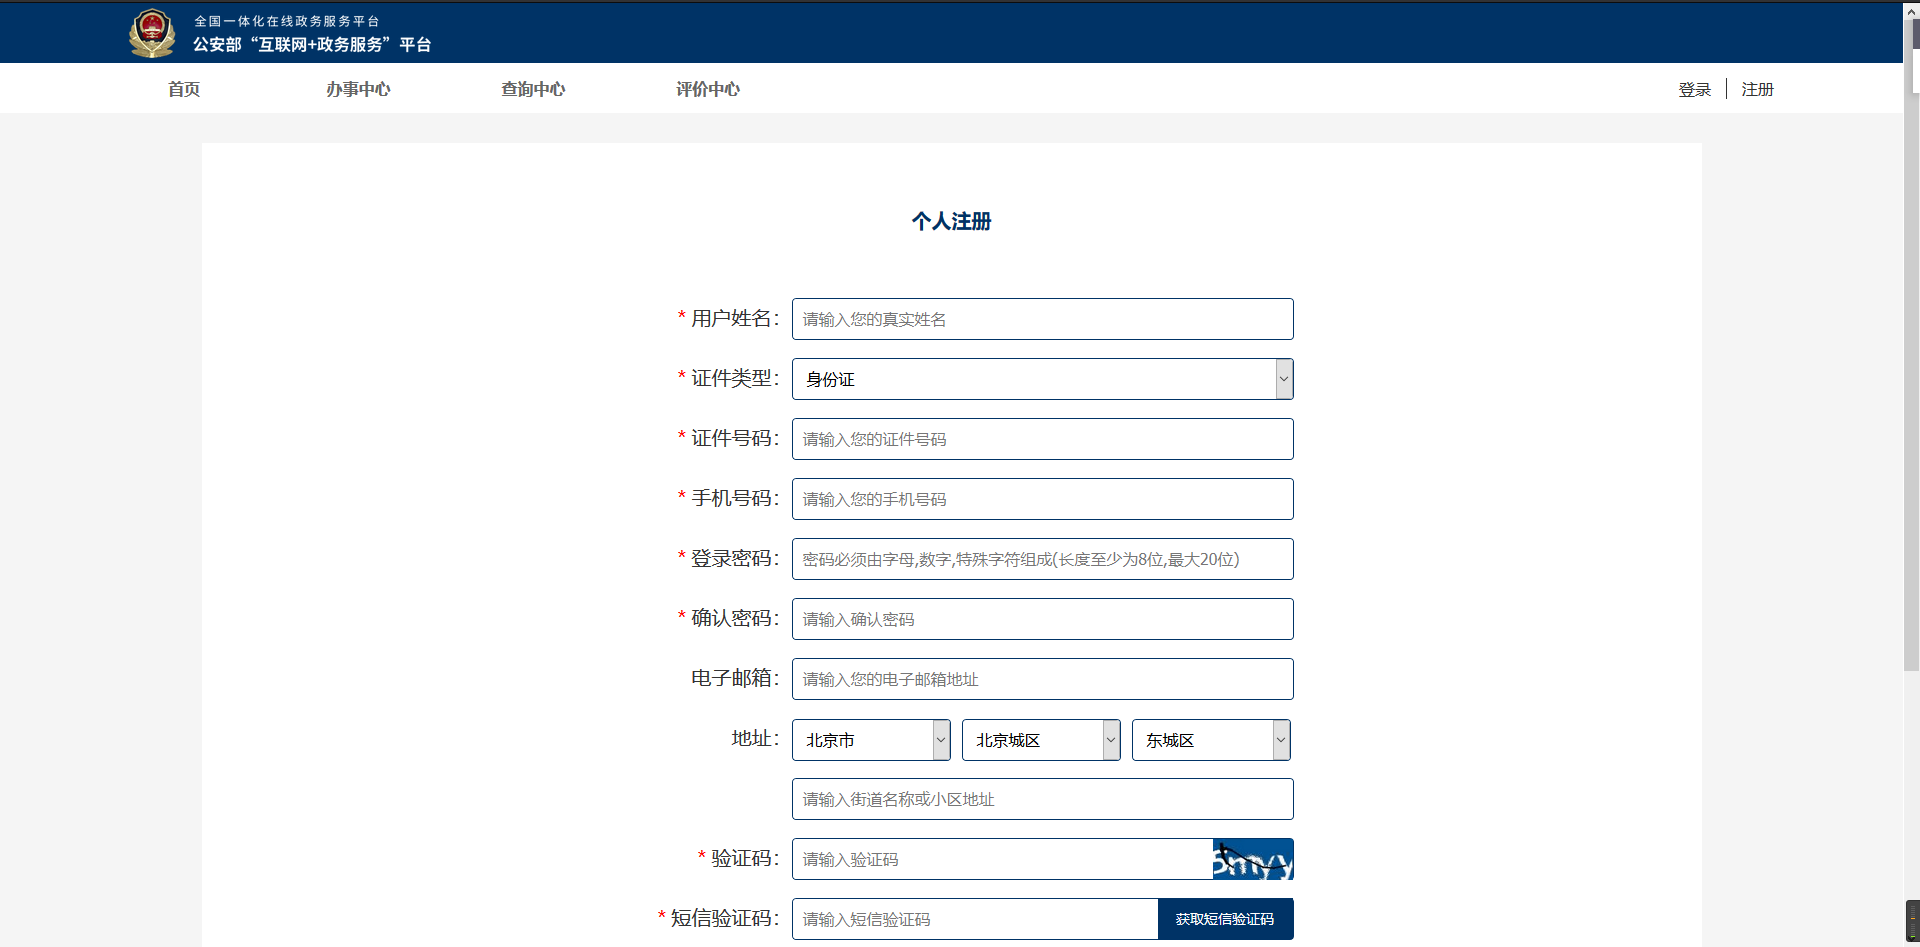Click the 个人注册 heading text
The width and height of the screenshot is (1920, 947).
pos(951,221)
